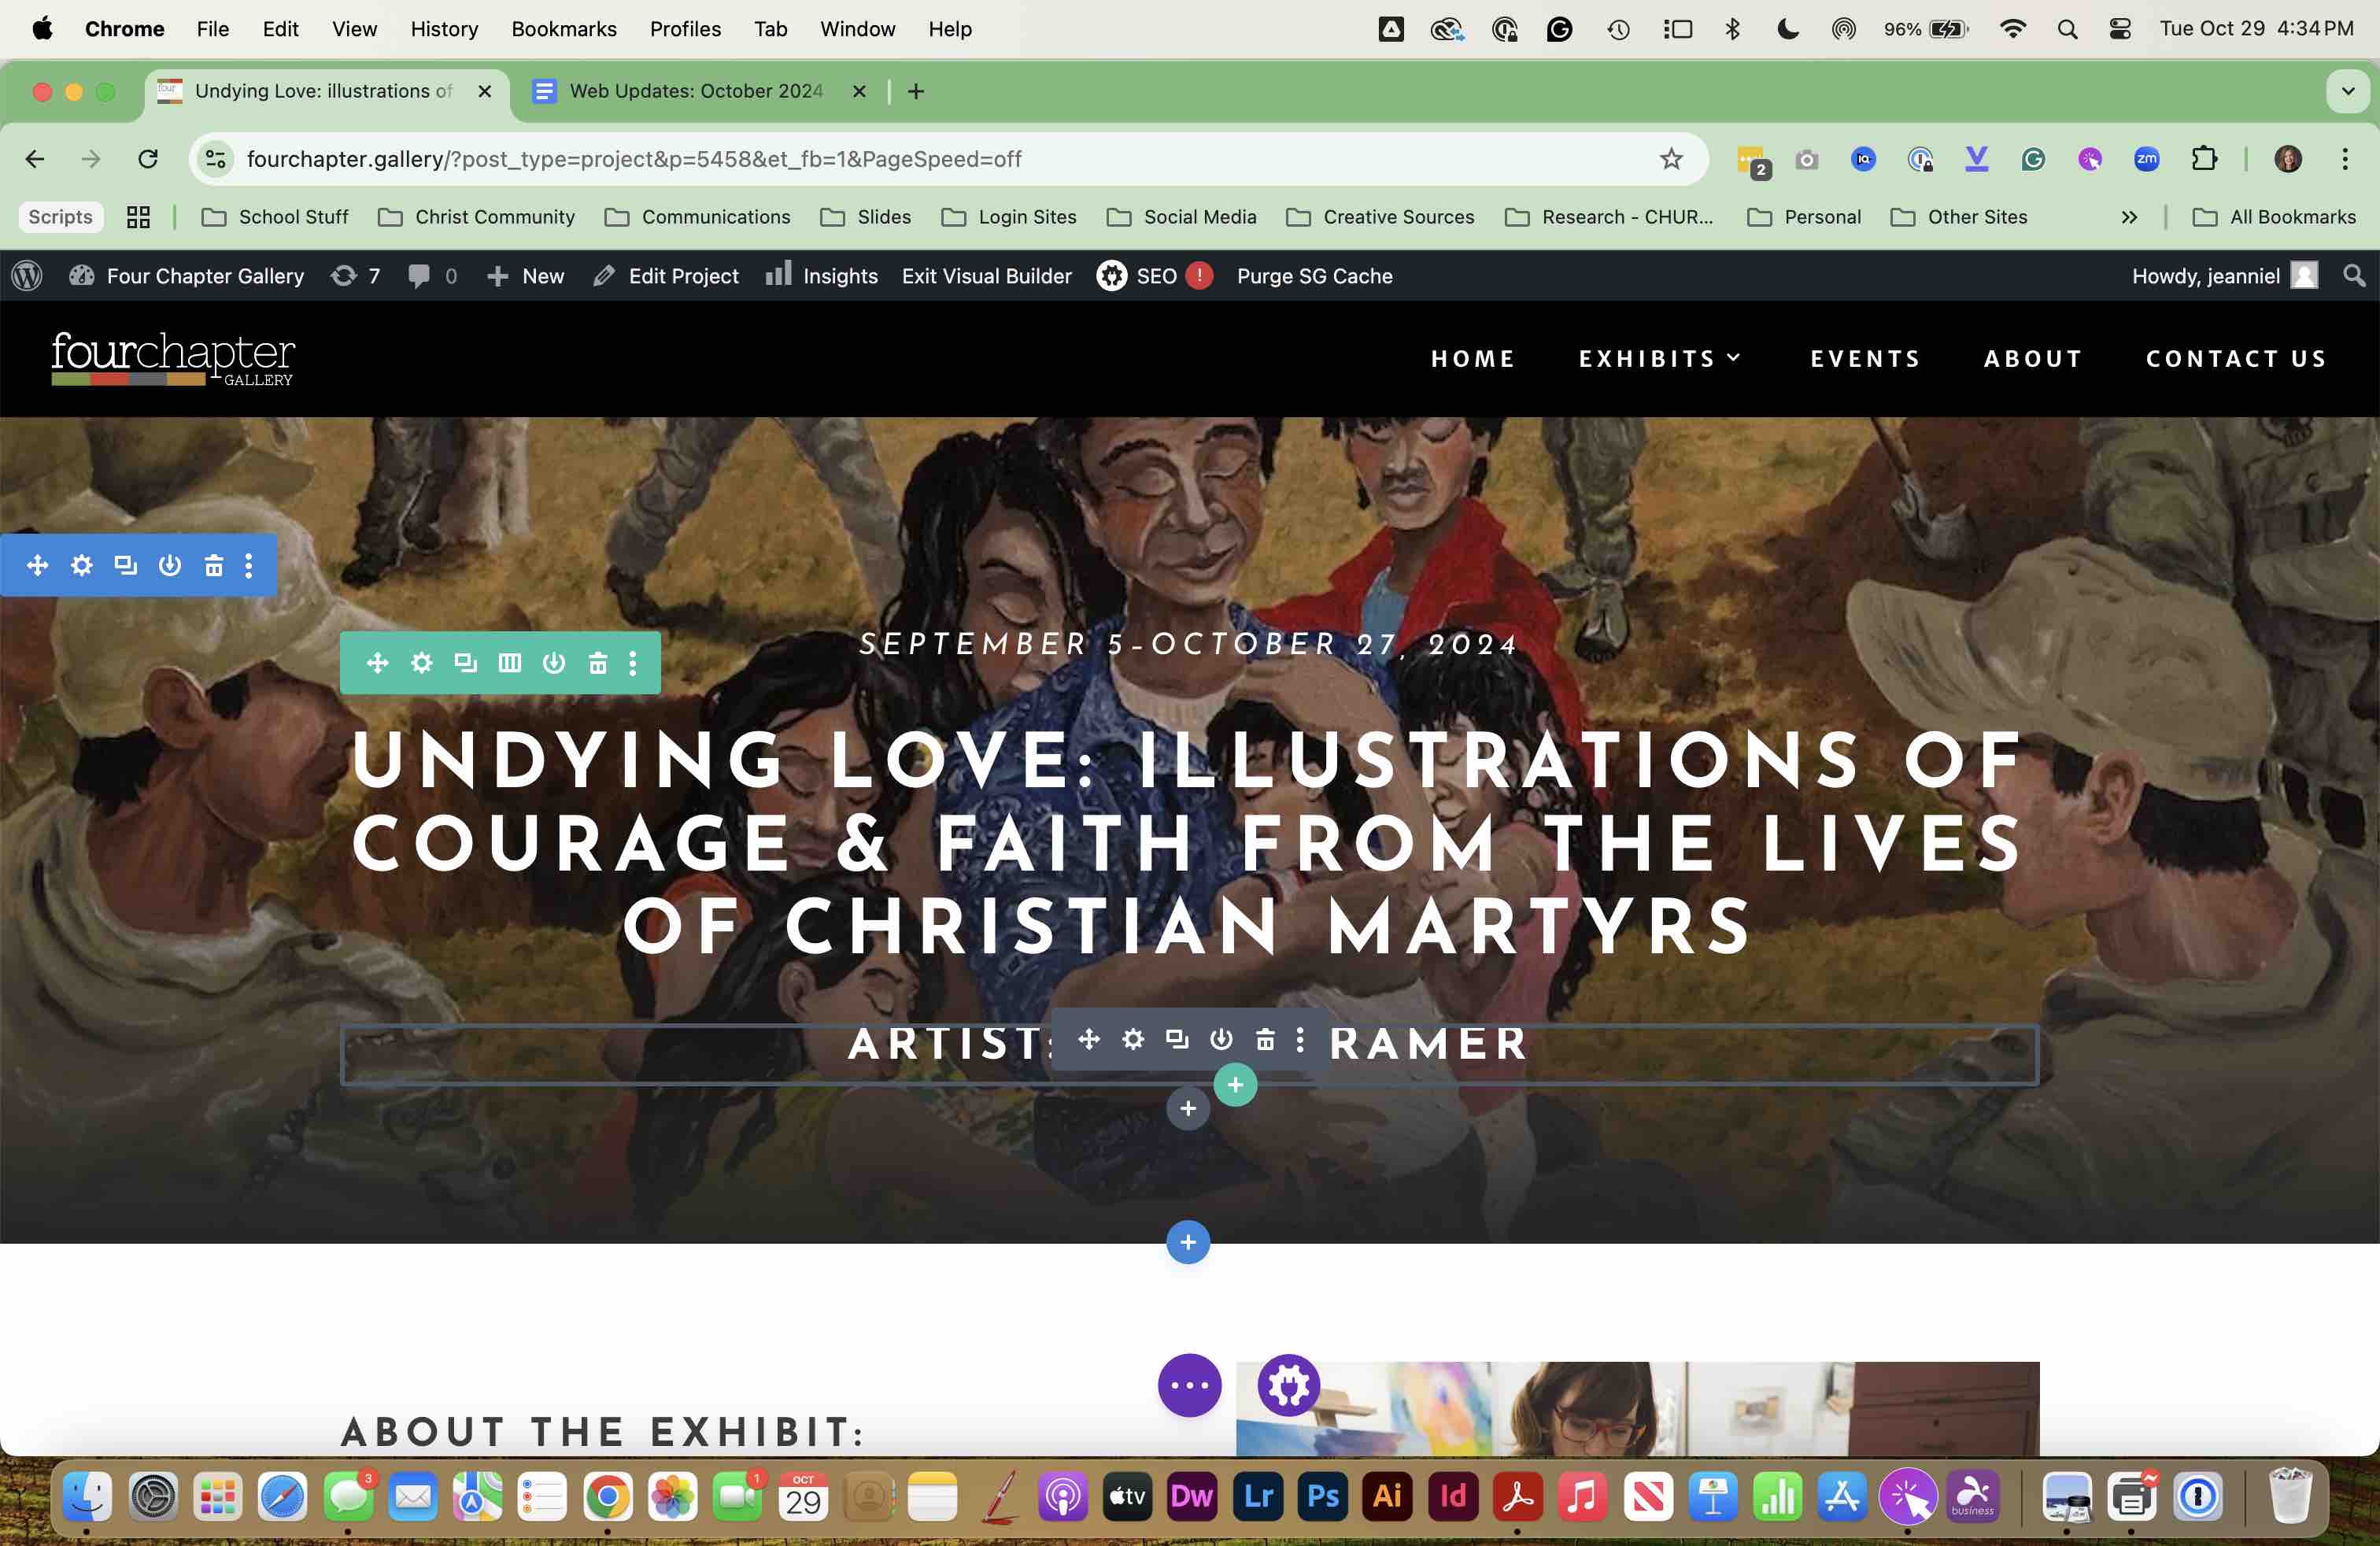
Task: Open site information icon in address bar
Action: coord(215,159)
